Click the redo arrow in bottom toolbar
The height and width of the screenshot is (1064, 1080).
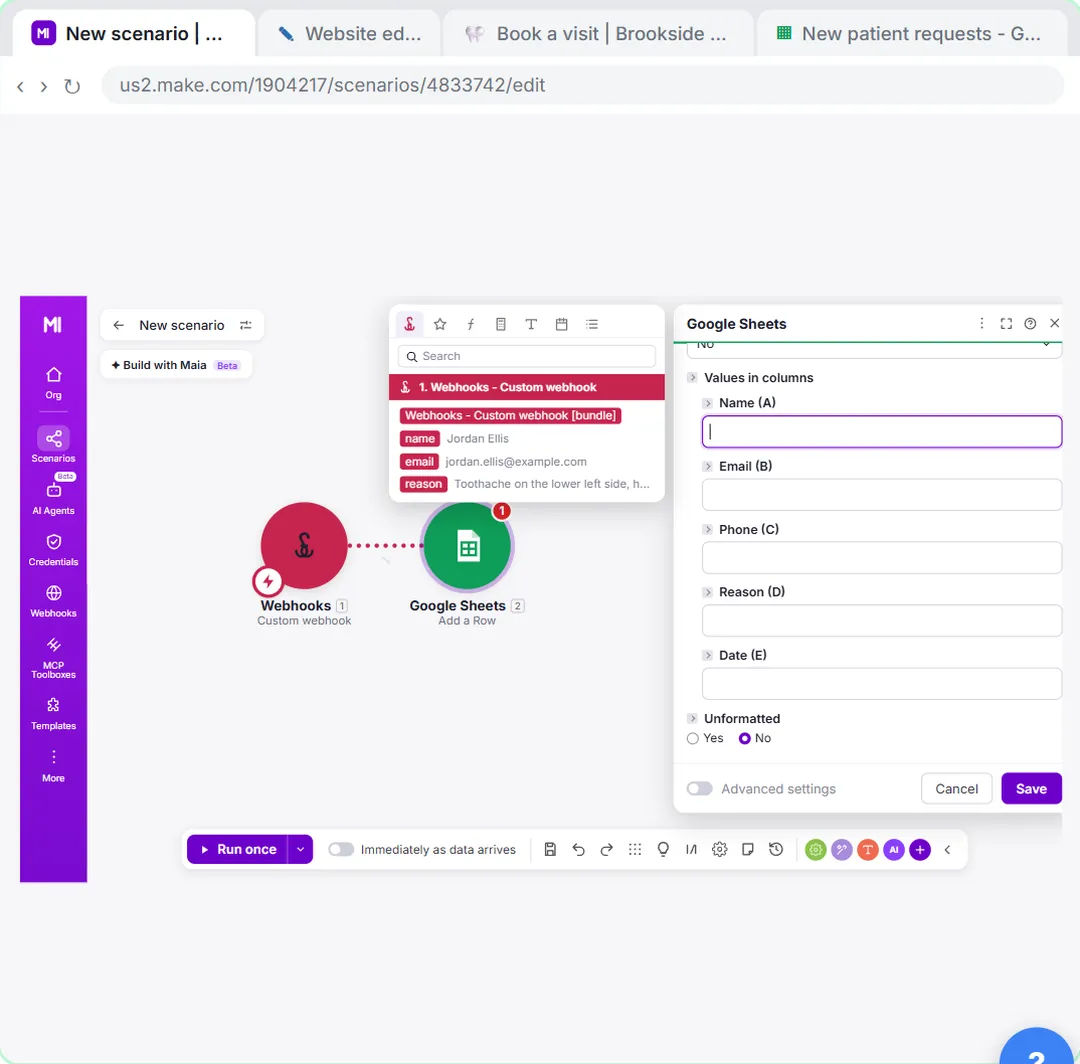pyautogui.click(x=606, y=849)
